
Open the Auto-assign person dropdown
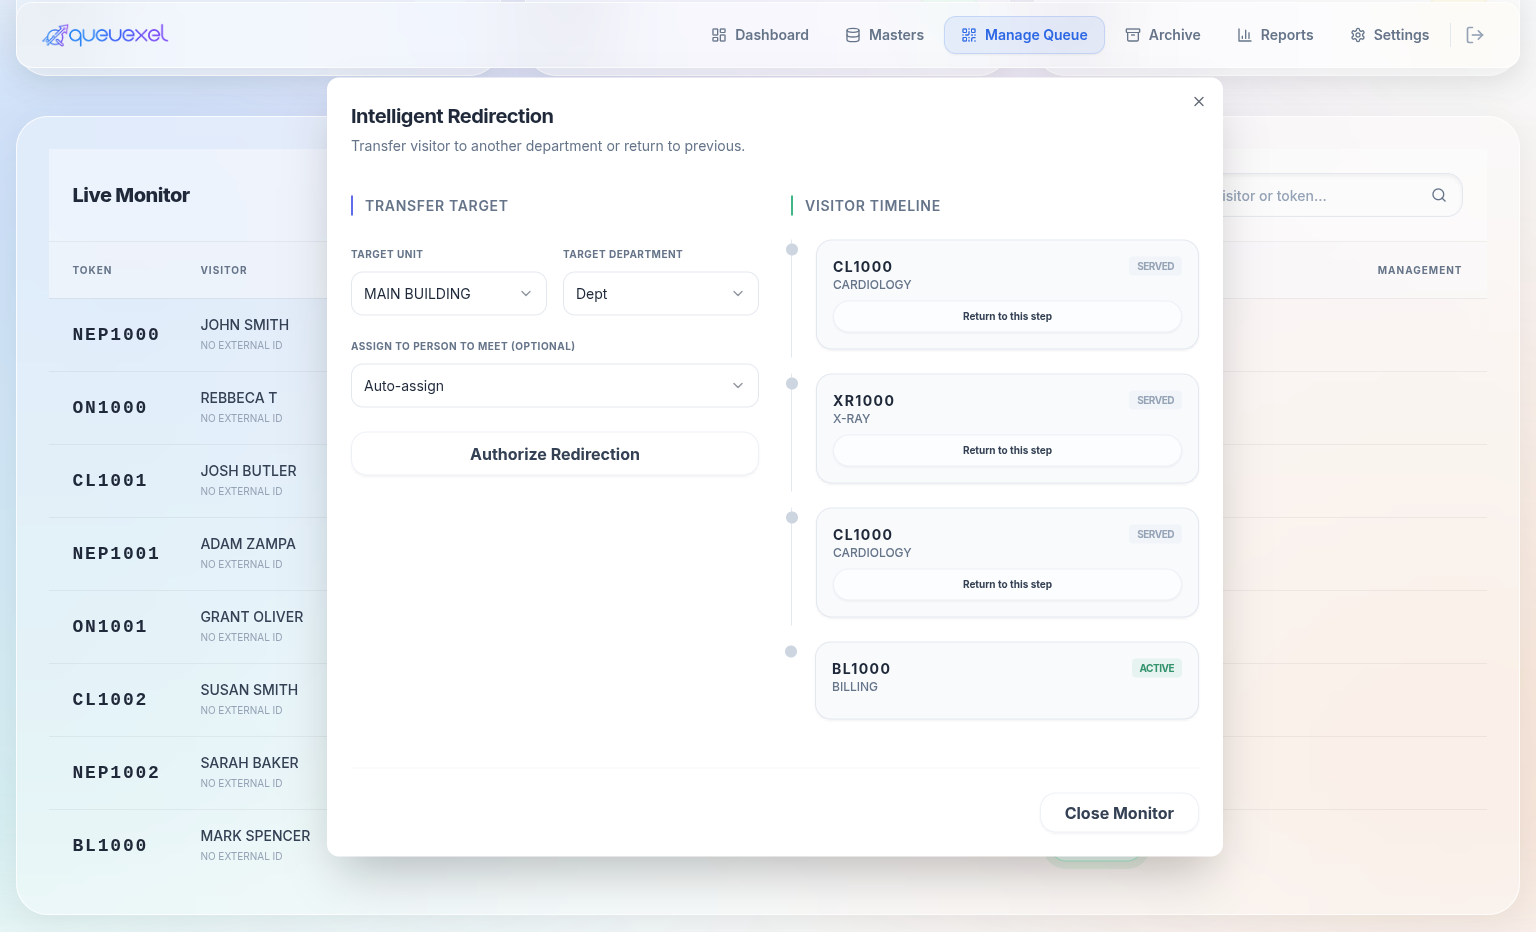tap(555, 386)
